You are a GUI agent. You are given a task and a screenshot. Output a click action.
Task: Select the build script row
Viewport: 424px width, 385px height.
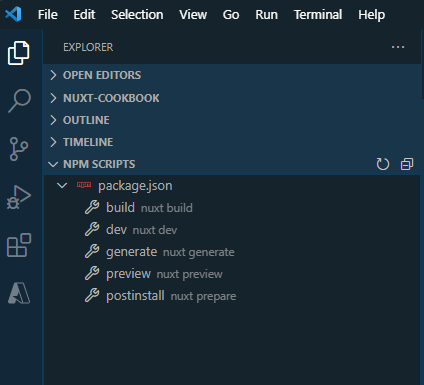pyautogui.click(x=232, y=207)
